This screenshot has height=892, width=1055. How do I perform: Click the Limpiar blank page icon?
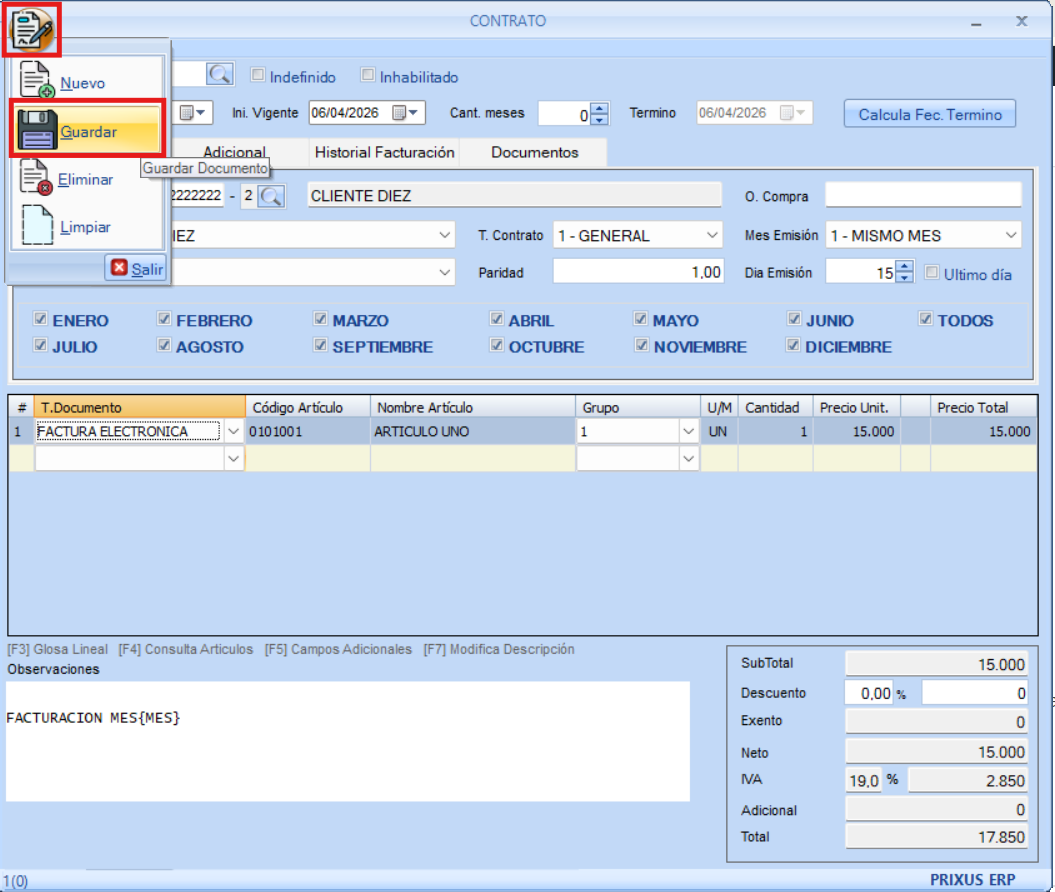(x=37, y=226)
